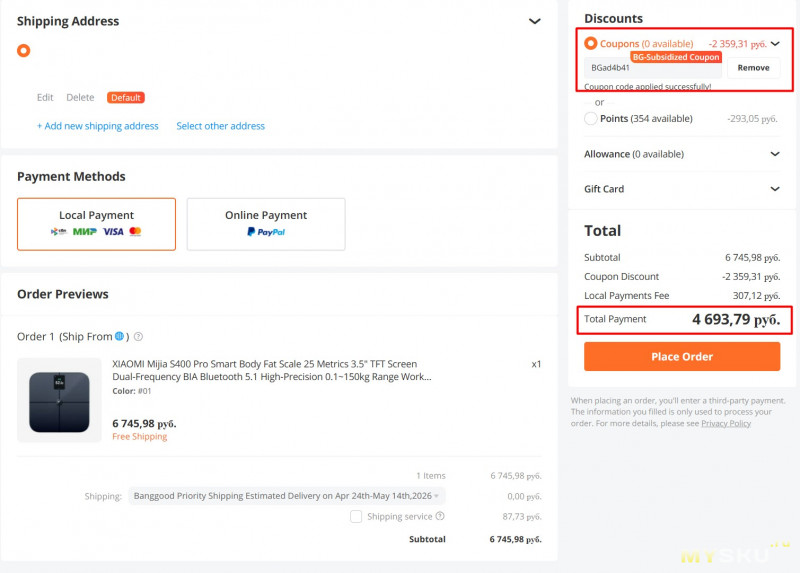Click the PayPal logo
This screenshot has height=573, width=800.
point(266,232)
